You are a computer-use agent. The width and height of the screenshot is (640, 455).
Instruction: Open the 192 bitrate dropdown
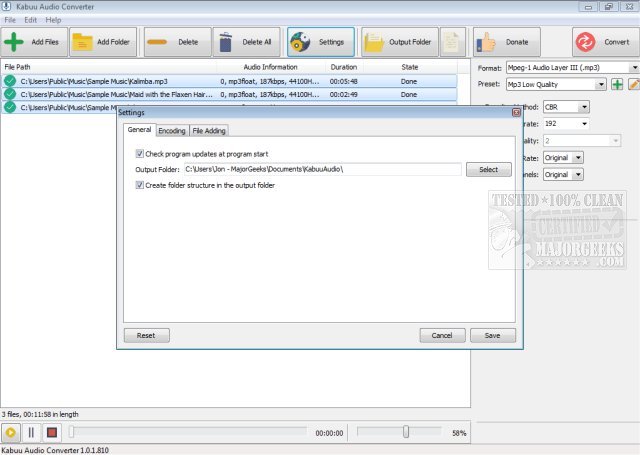pos(566,124)
